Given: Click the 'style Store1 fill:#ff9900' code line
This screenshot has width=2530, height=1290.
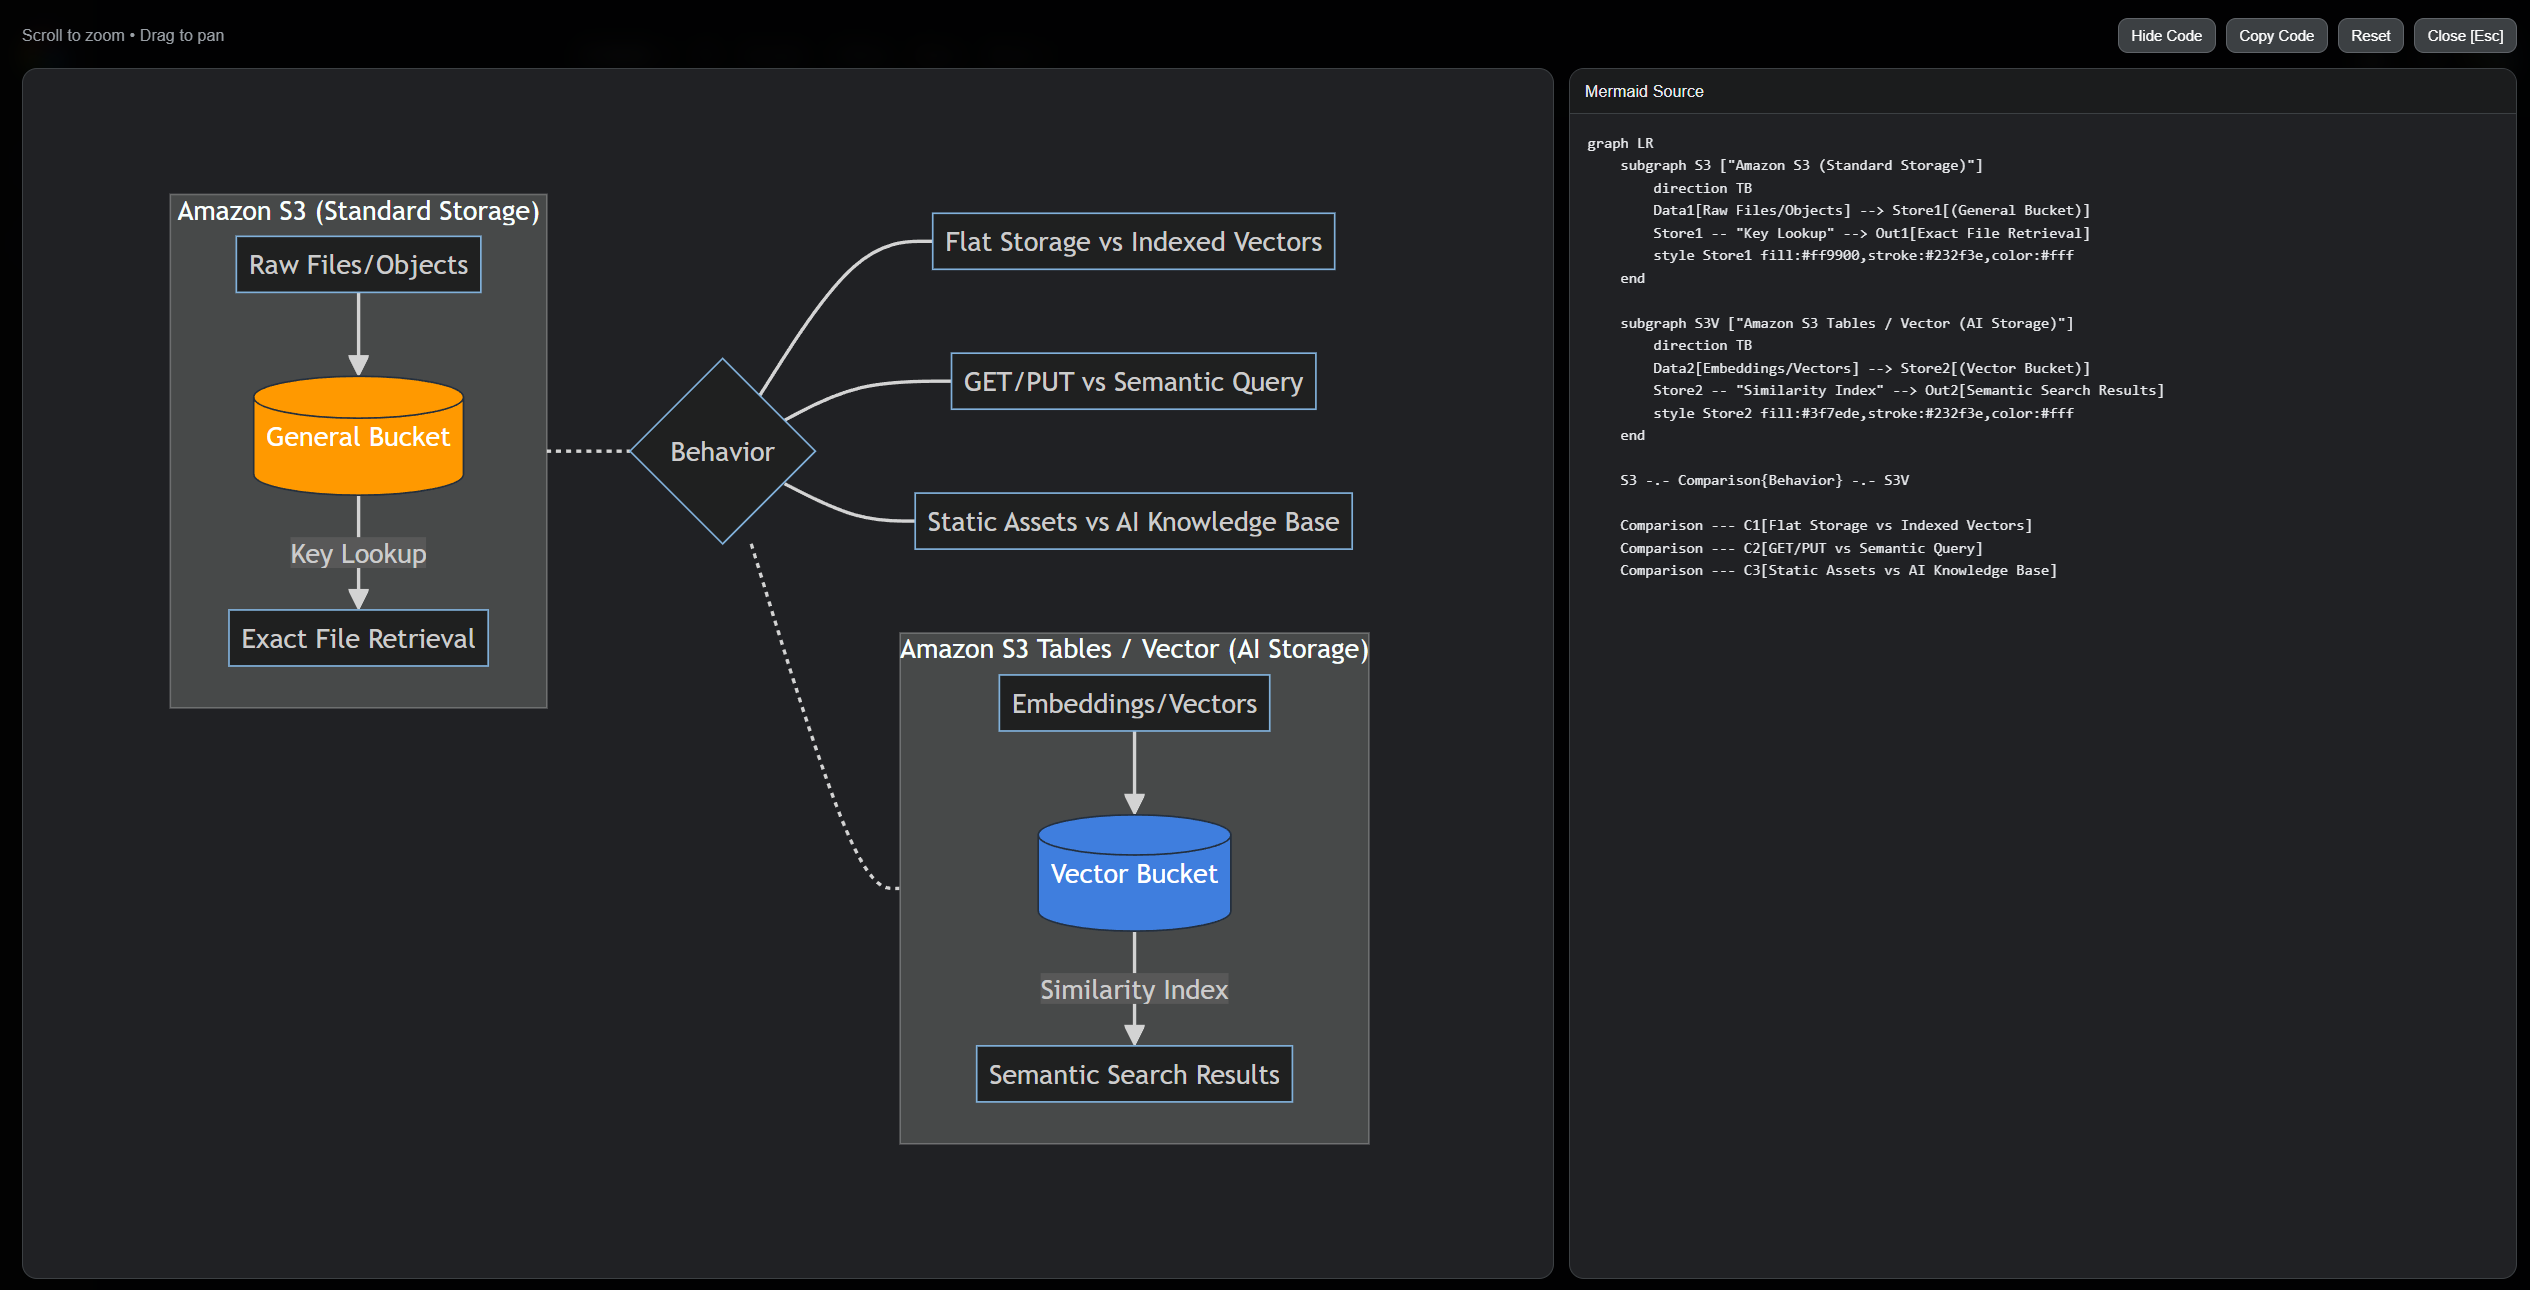Looking at the screenshot, I should [1863, 256].
